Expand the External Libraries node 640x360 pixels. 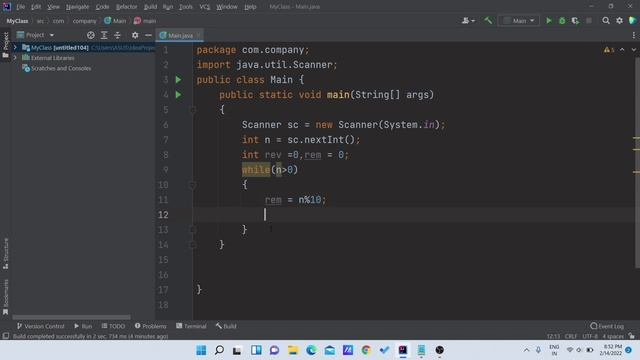click(x=15, y=58)
